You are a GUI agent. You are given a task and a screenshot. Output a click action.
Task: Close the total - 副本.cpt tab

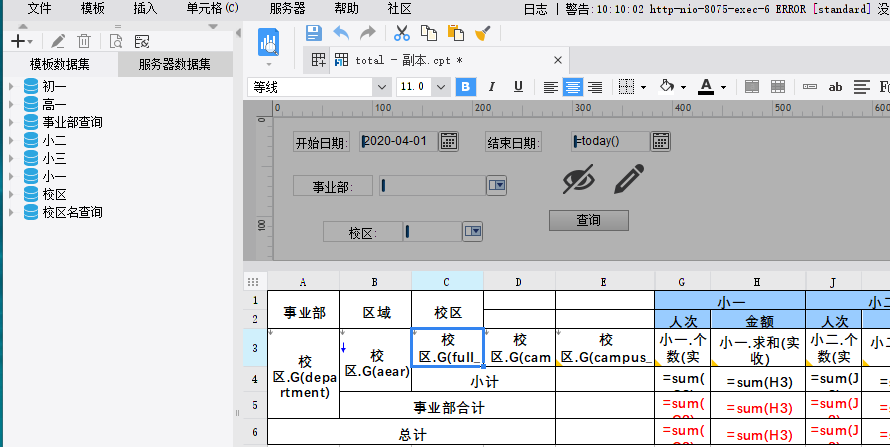(557, 60)
